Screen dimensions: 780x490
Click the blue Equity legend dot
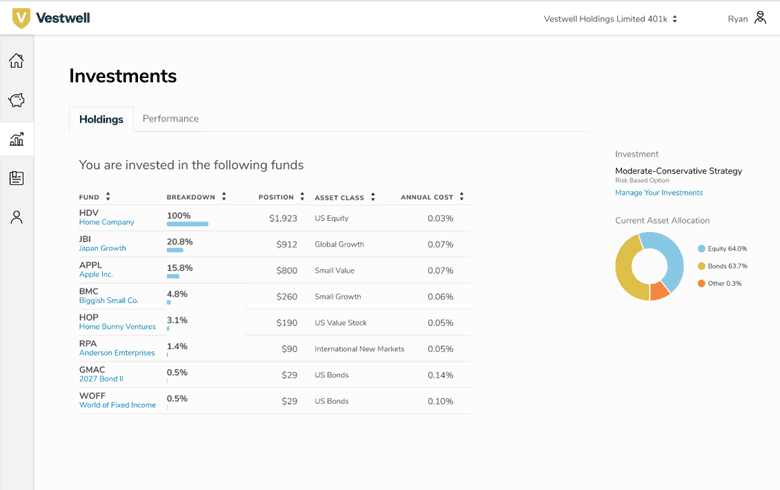point(701,249)
